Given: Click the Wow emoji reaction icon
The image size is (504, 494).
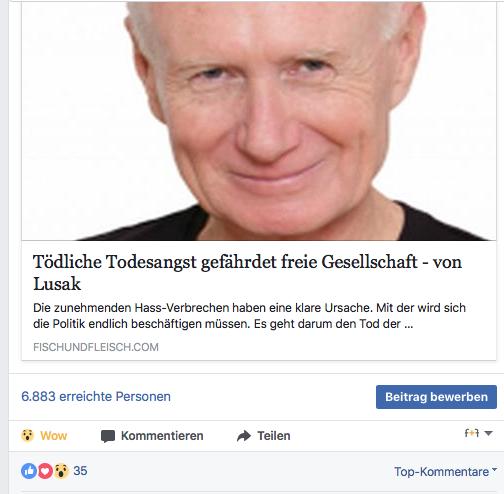Looking at the screenshot, I should pos(27,436).
